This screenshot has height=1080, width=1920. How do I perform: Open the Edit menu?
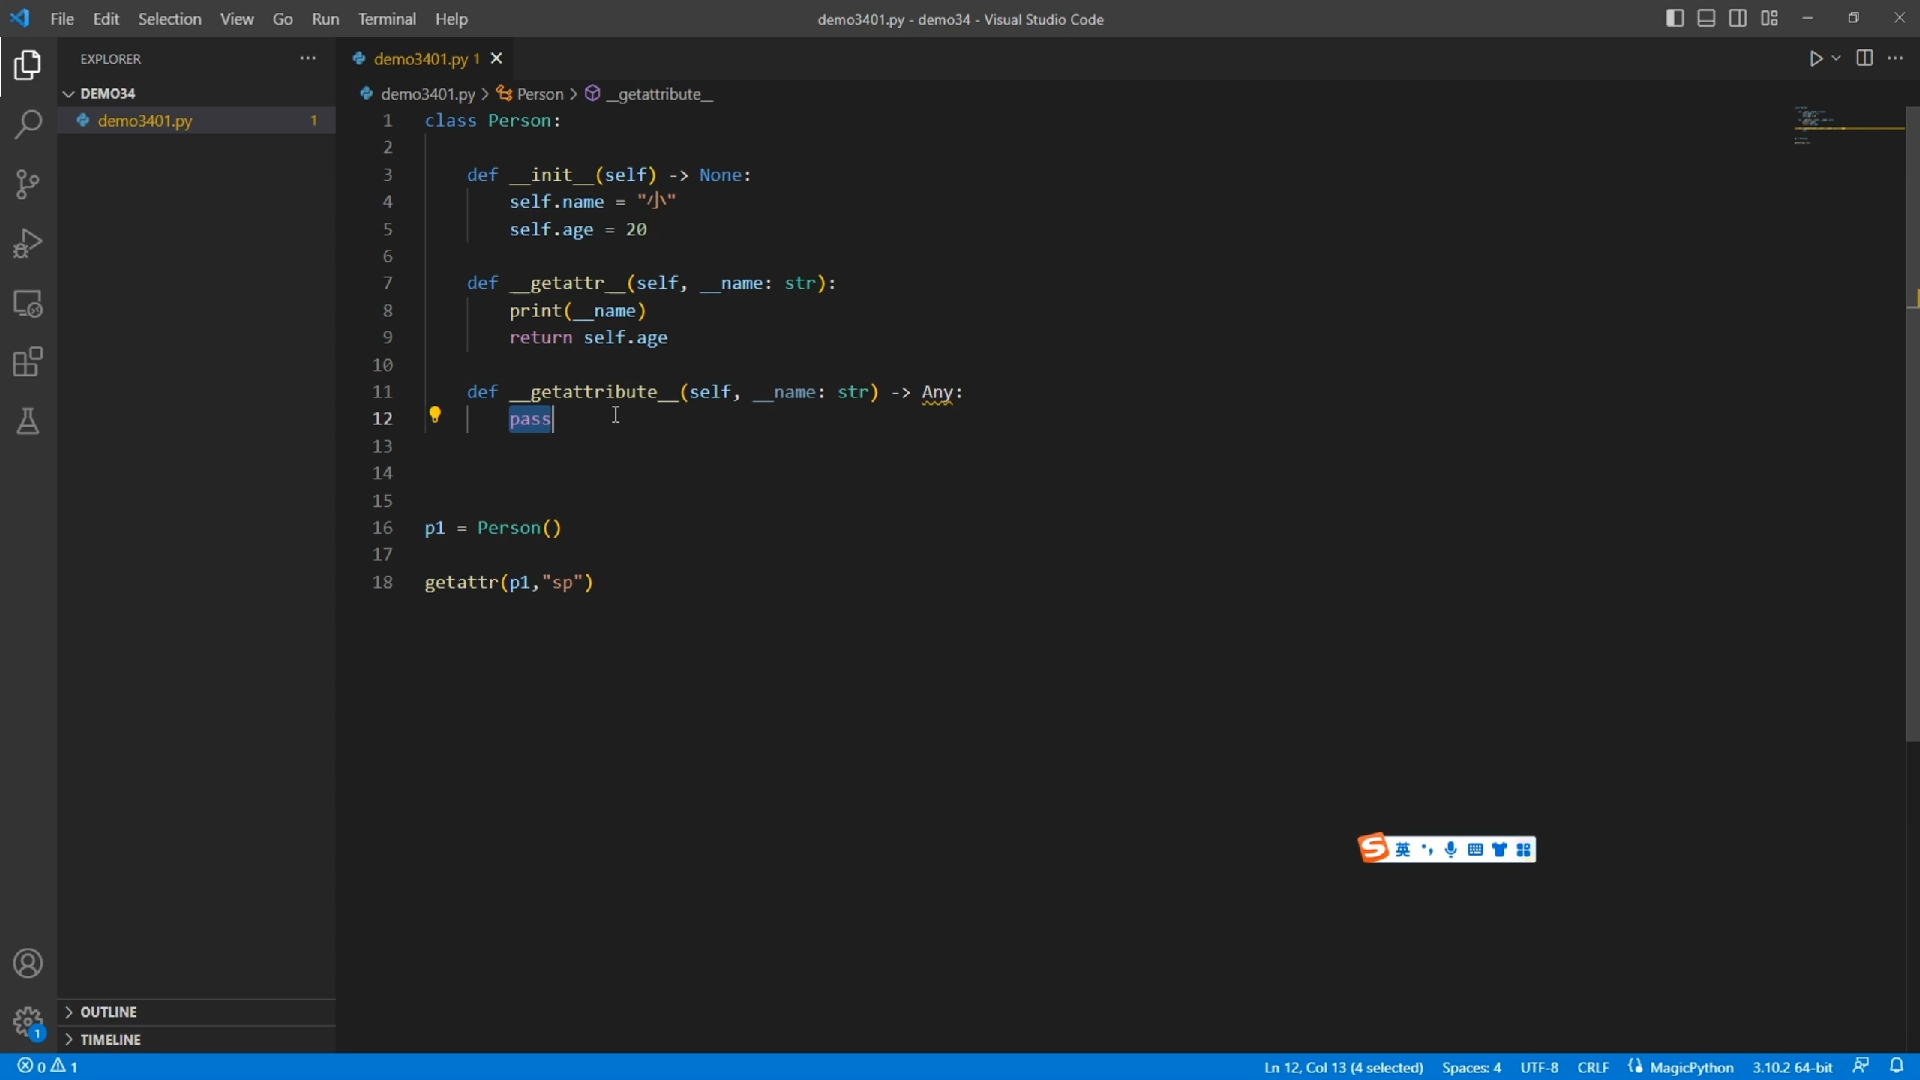pos(106,19)
